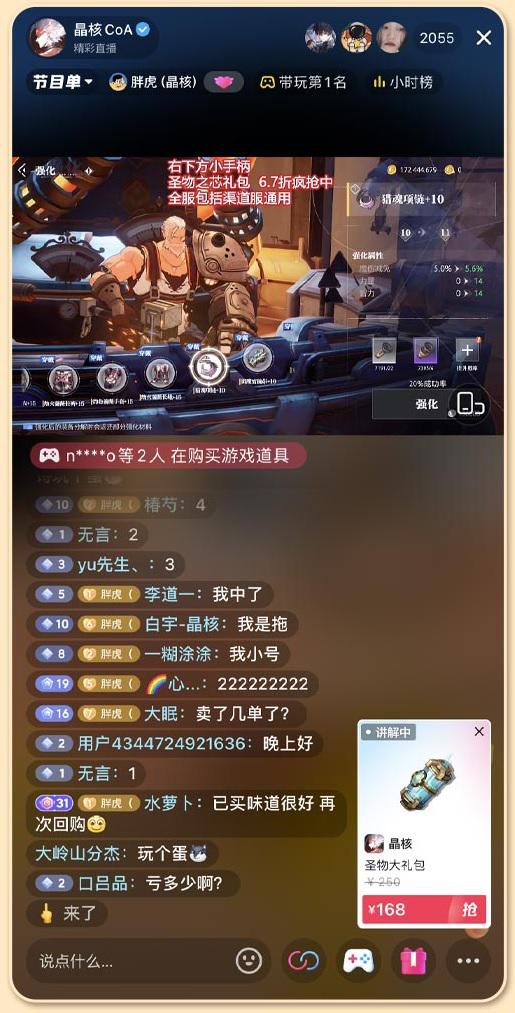The height and width of the screenshot is (1013, 515).
Task: Open the gift box icon
Action: point(414,961)
